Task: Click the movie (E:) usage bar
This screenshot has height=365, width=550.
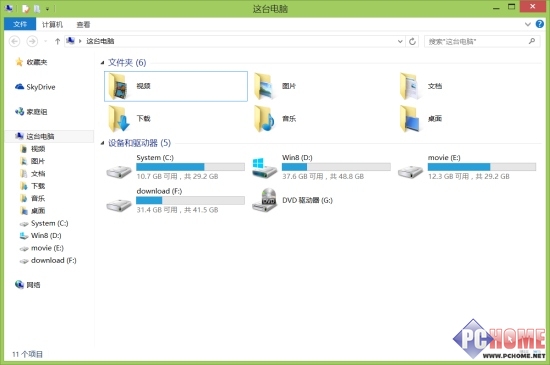Action: (482, 167)
